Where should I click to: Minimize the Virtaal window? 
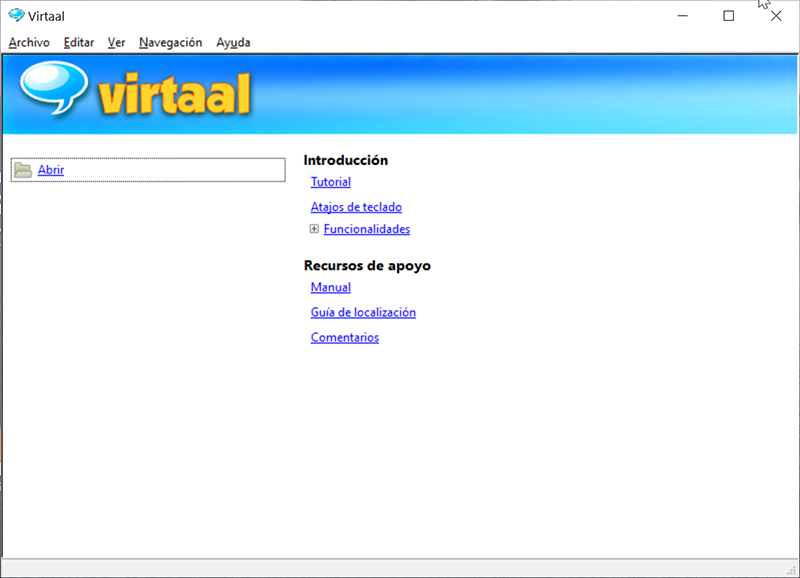coord(683,16)
